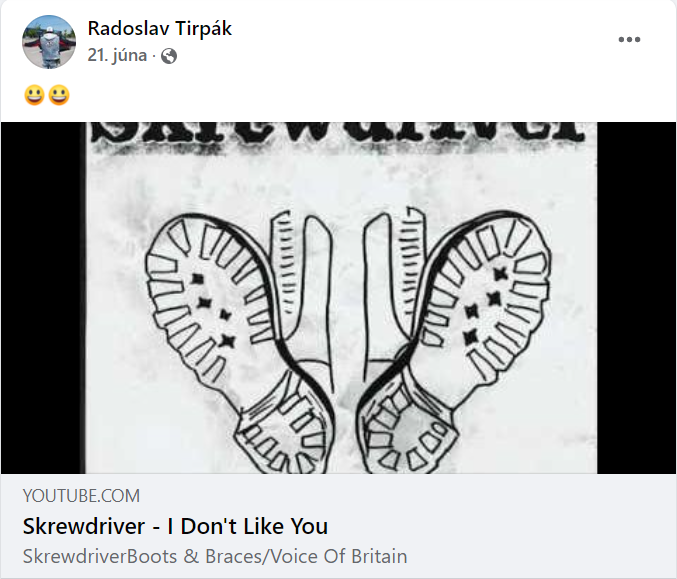This screenshot has height=579, width=677.
Task: Click the gray link preview footer card
Action: (x=338, y=526)
